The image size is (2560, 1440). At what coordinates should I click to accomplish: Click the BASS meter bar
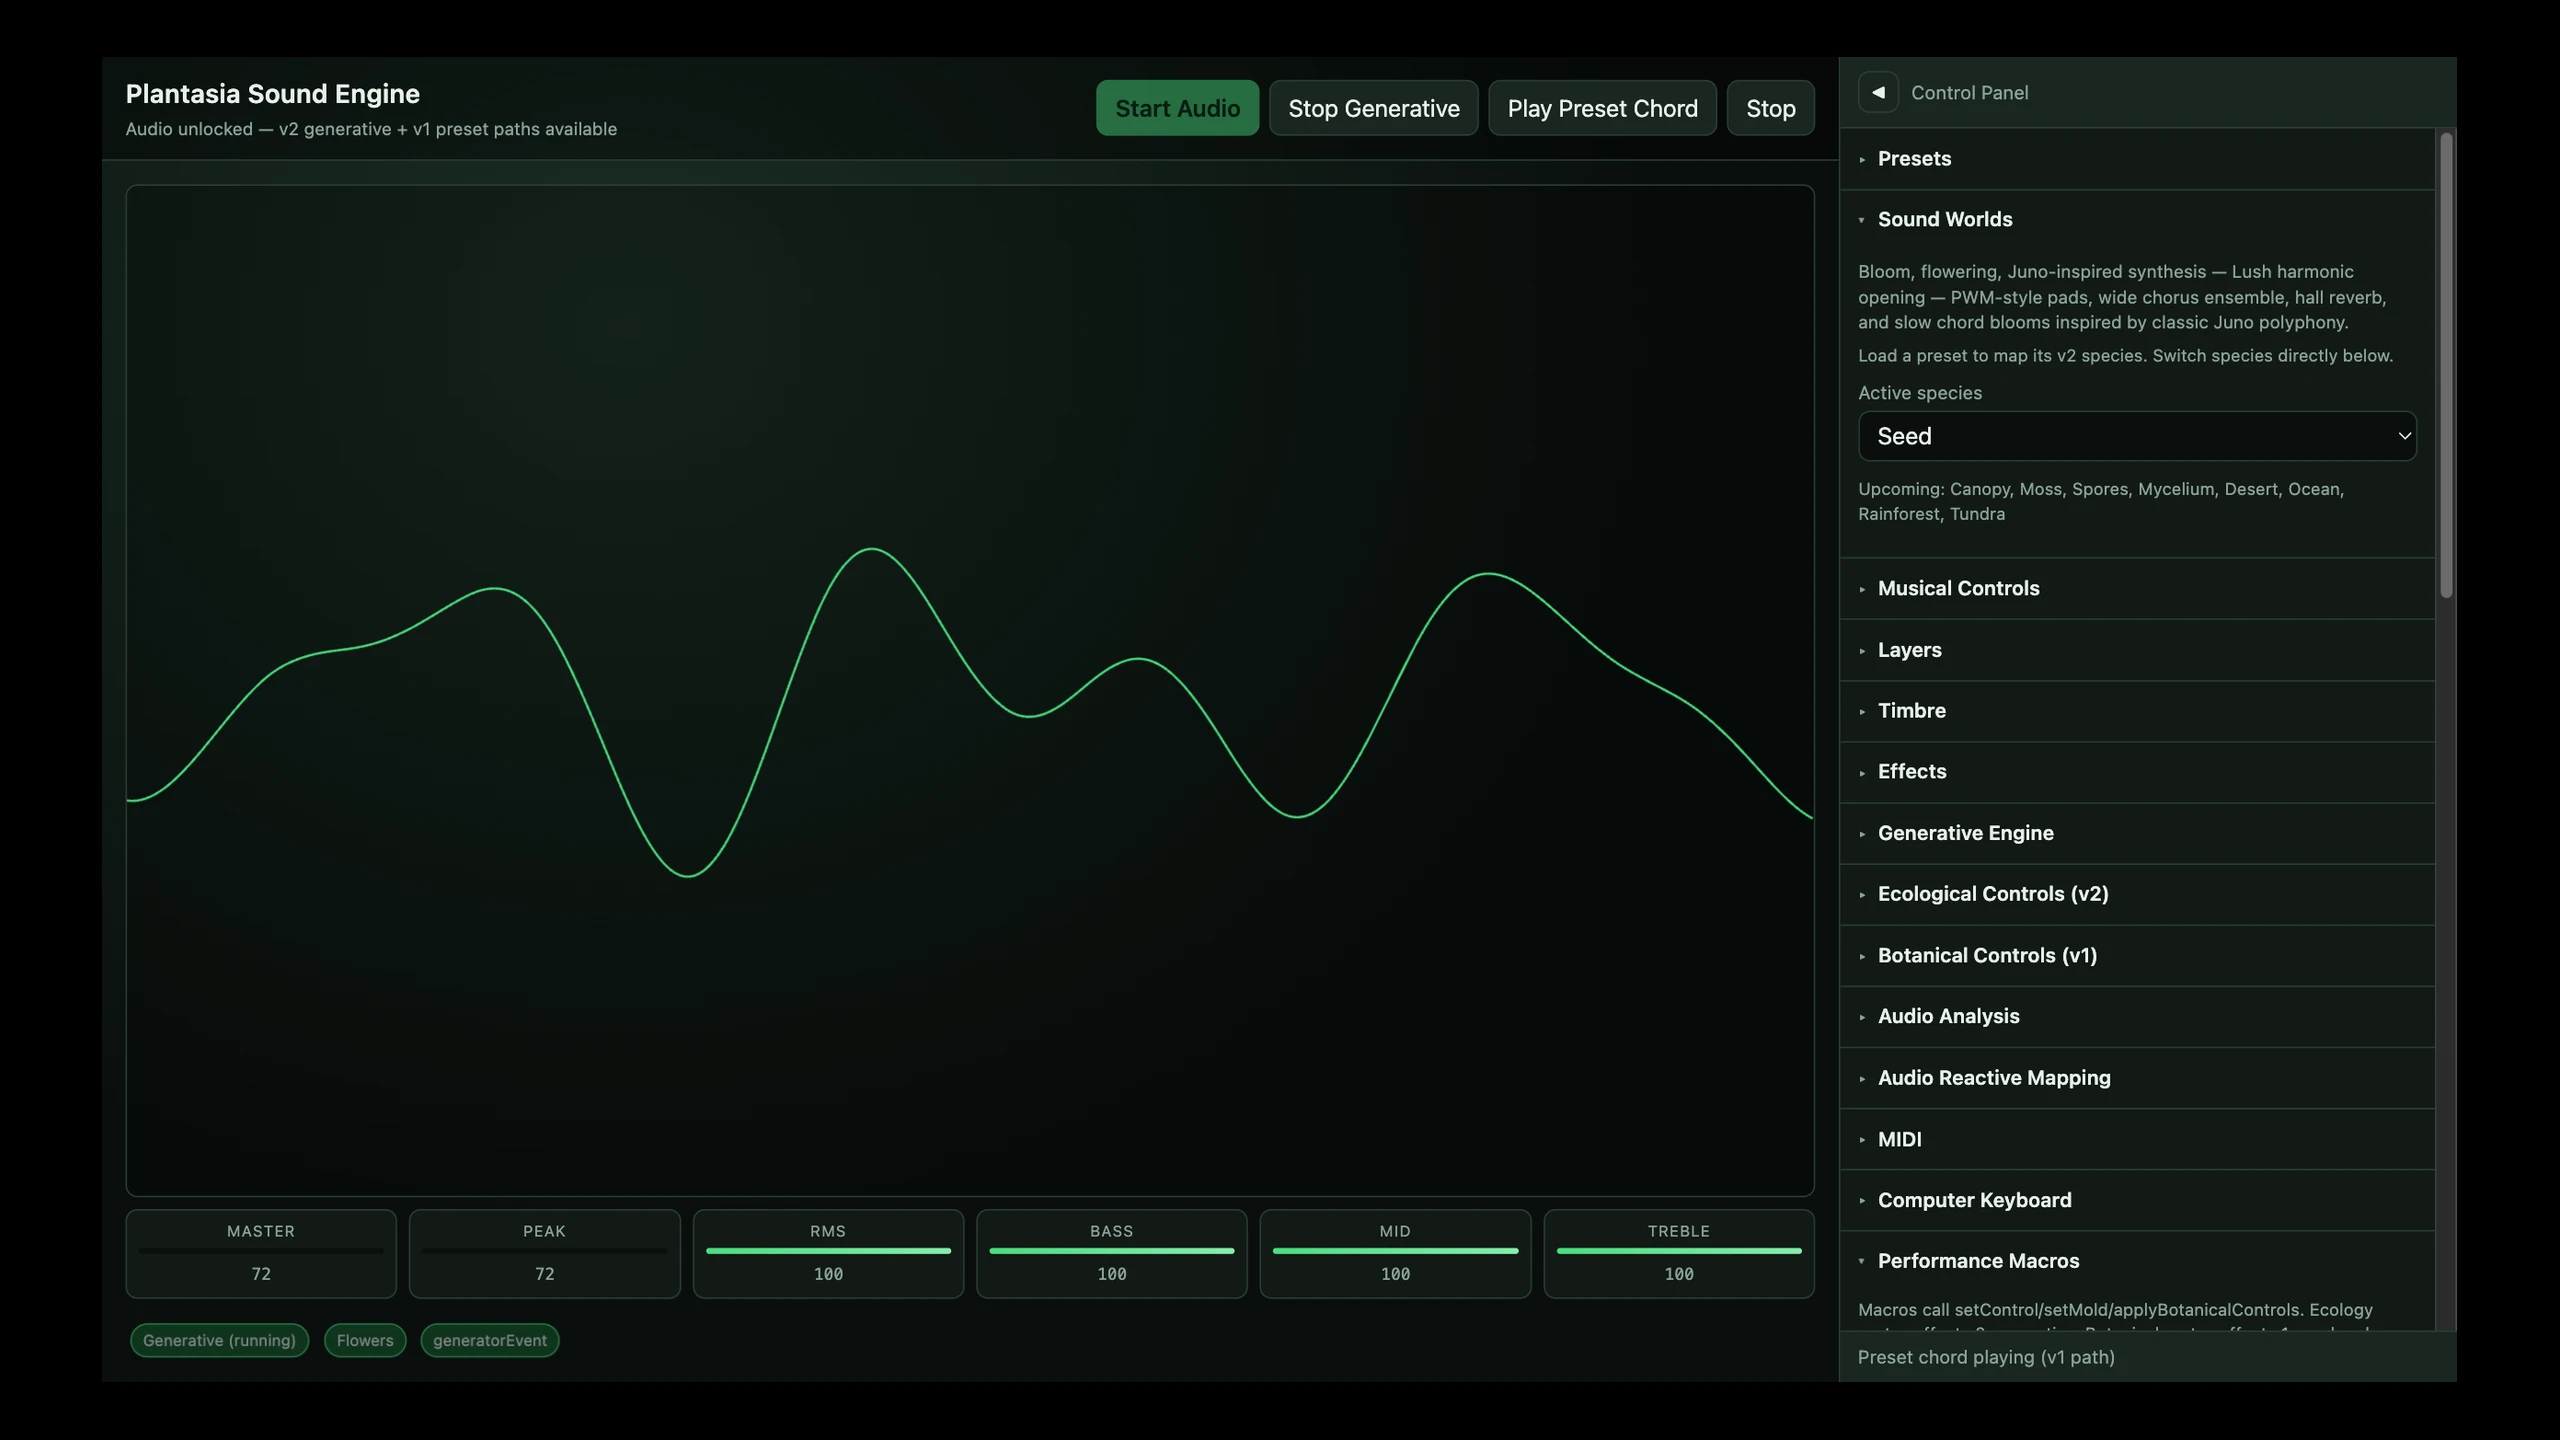click(1111, 1251)
